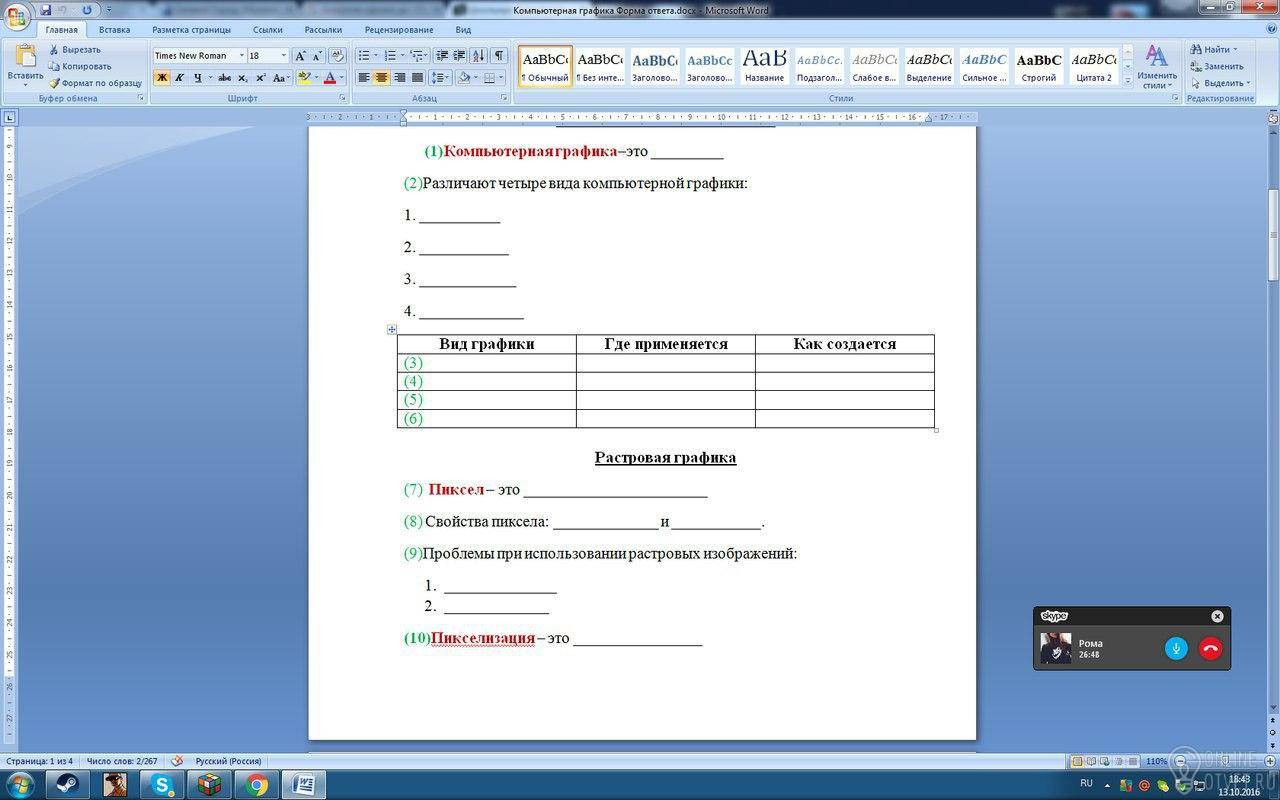Toggle bold formatting (Ж)
1280x800 pixels.
click(161, 77)
